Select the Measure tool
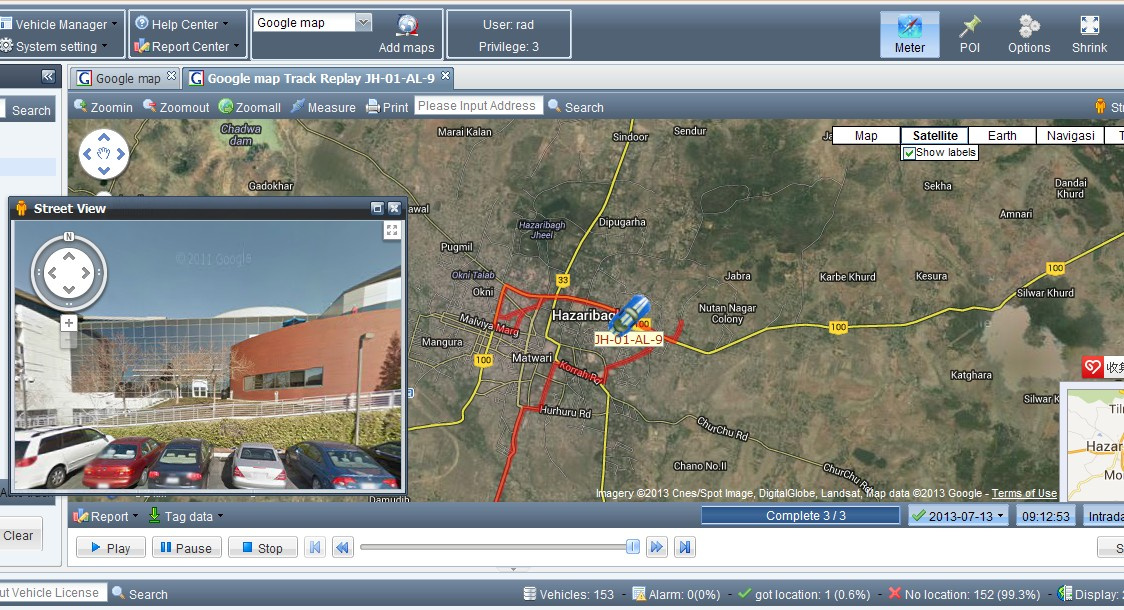This screenshot has height=610, width=1124. [x=323, y=107]
